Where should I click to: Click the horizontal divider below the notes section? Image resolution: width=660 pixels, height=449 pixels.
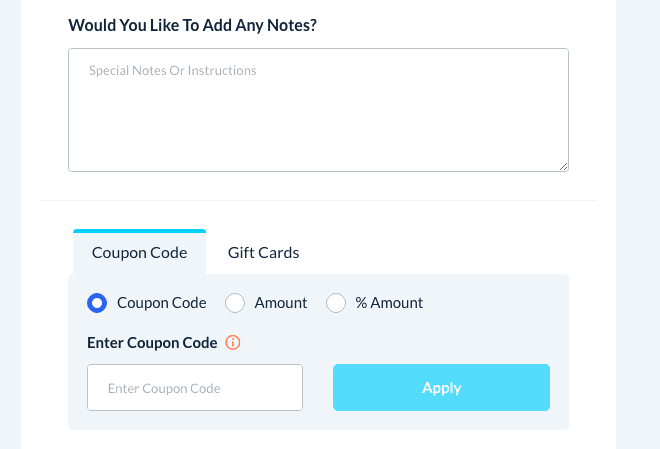[318, 200]
